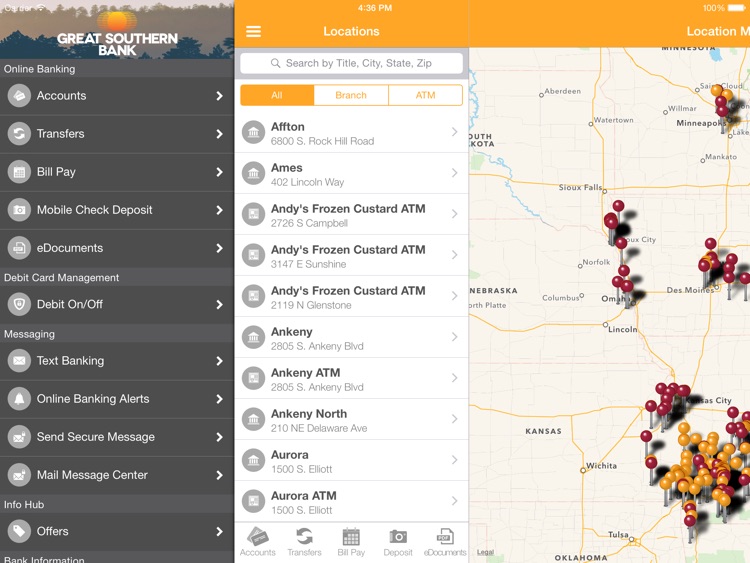The image size is (750, 563).
Task: Click the Mail Message Center icon
Action: click(19, 475)
